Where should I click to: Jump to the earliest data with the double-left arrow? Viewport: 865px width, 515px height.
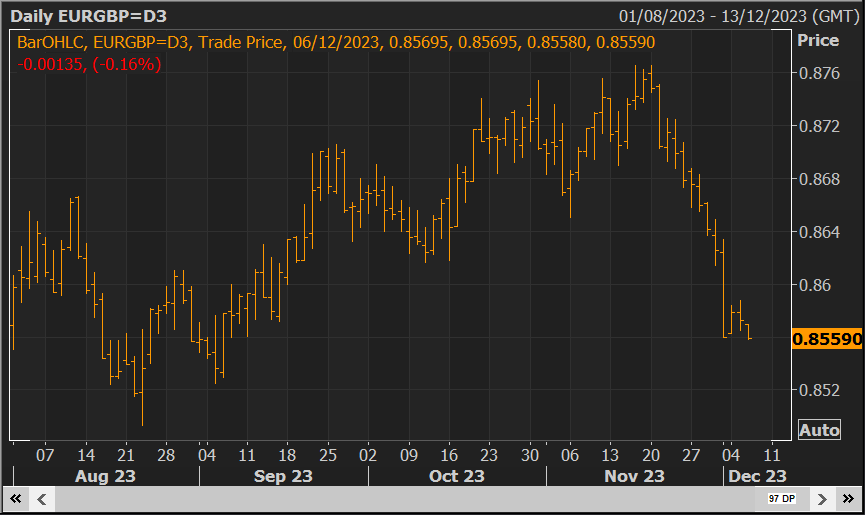tap(15, 499)
